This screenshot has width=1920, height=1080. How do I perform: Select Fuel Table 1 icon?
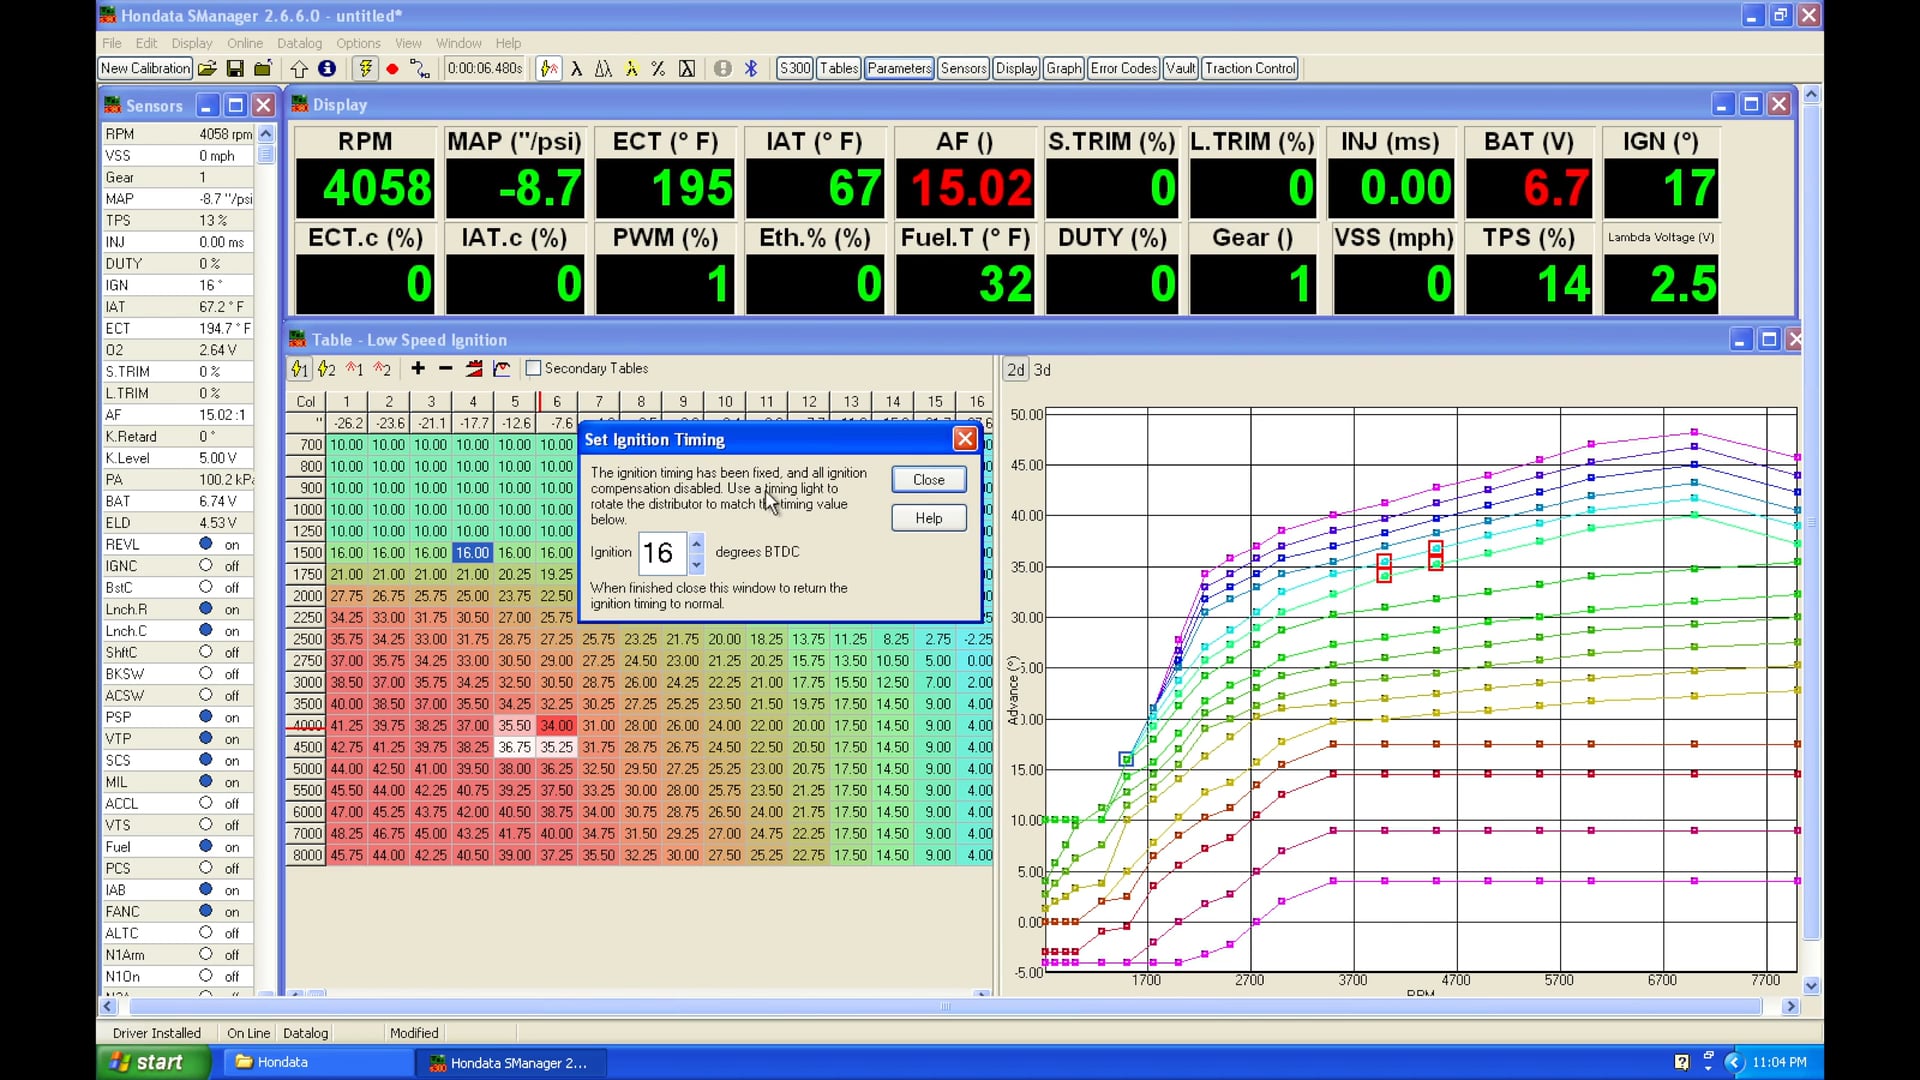pos(353,369)
